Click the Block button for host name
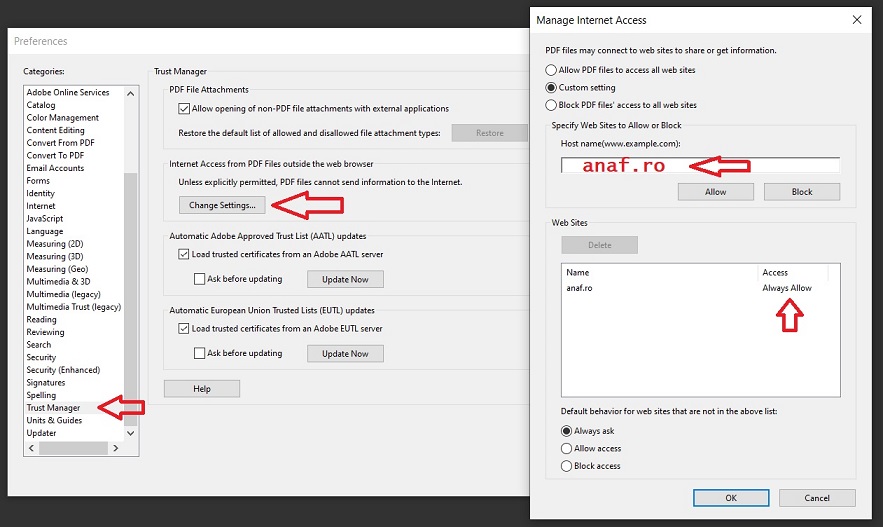The height and width of the screenshot is (527, 883). point(801,191)
